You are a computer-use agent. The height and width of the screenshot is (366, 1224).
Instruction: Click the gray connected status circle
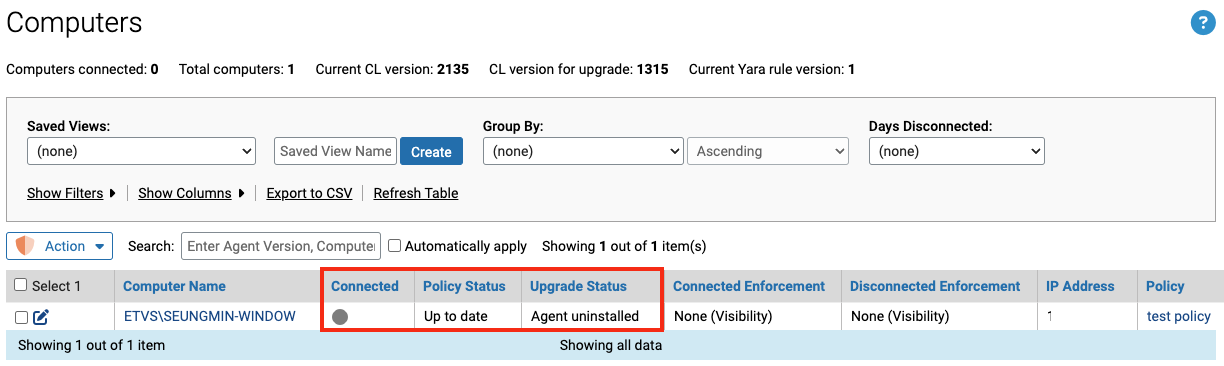click(x=340, y=317)
